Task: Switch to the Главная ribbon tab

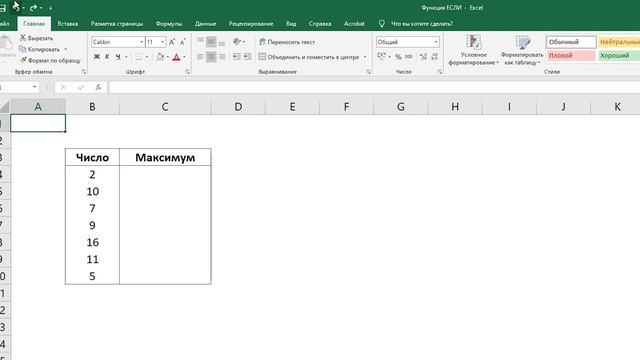Action: 34,24
